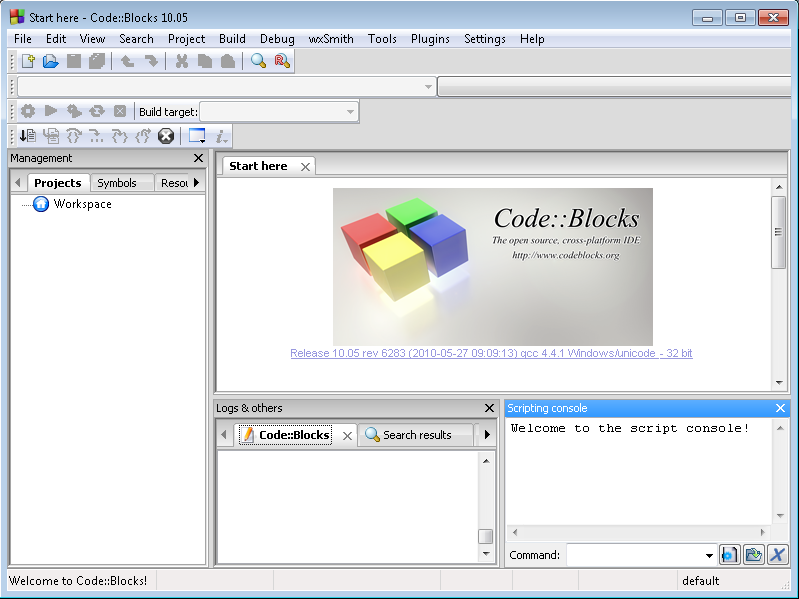This screenshot has width=799, height=599.
Task: Open the Project menu
Action: tap(187, 39)
